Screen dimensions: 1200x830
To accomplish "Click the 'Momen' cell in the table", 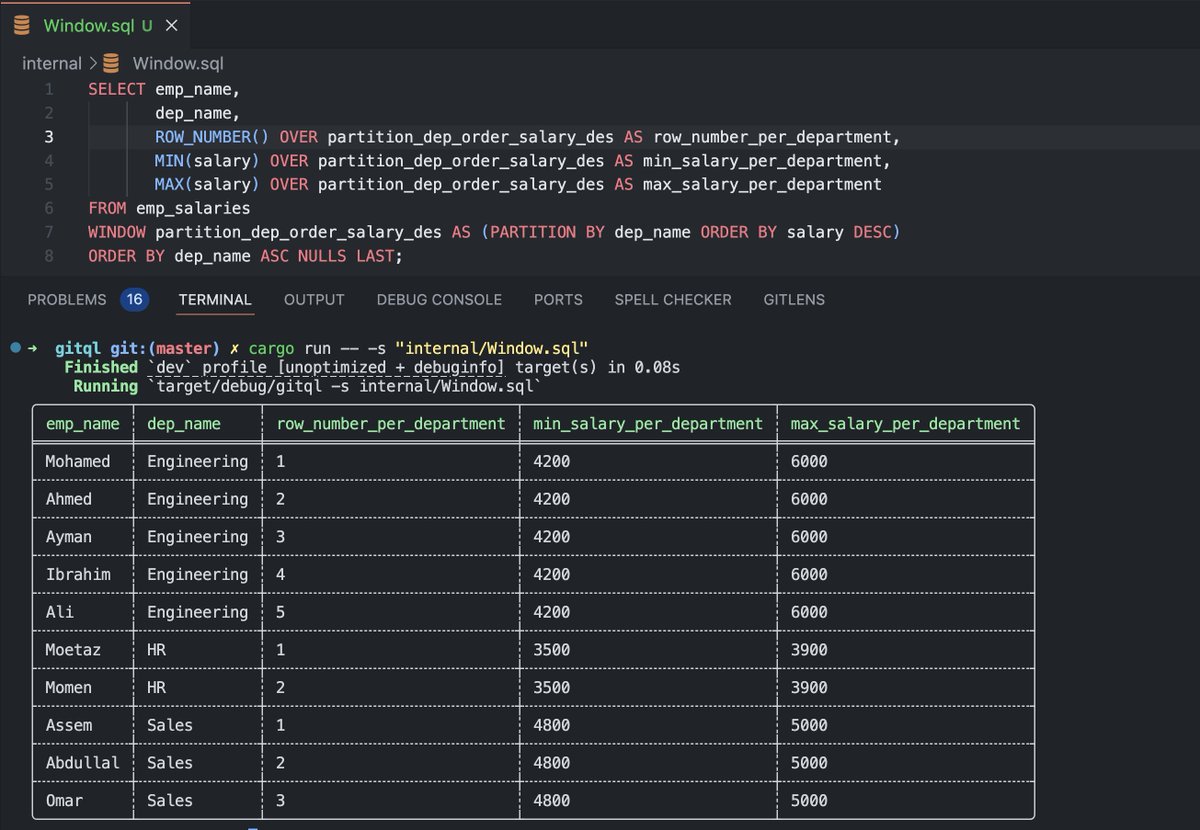I will click(x=69, y=687).
